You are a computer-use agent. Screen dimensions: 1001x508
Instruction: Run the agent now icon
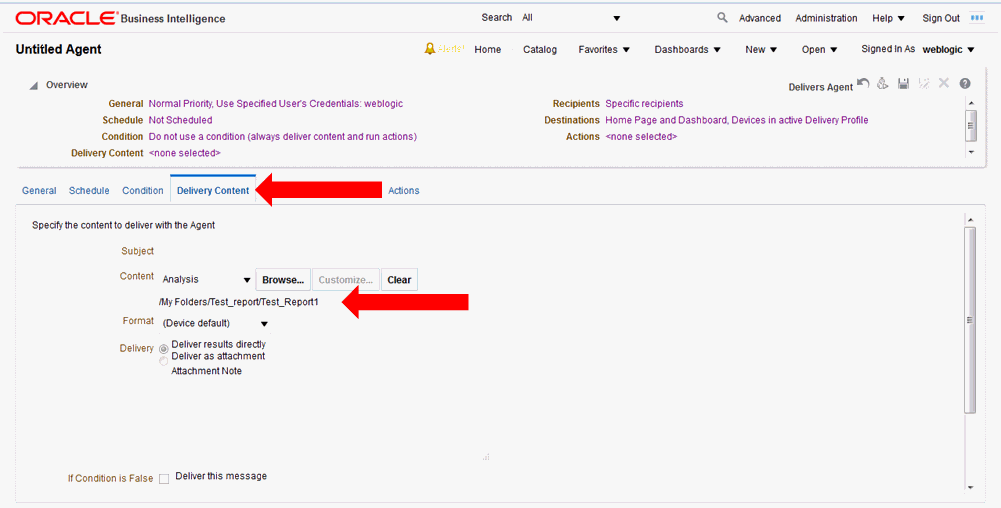883,84
